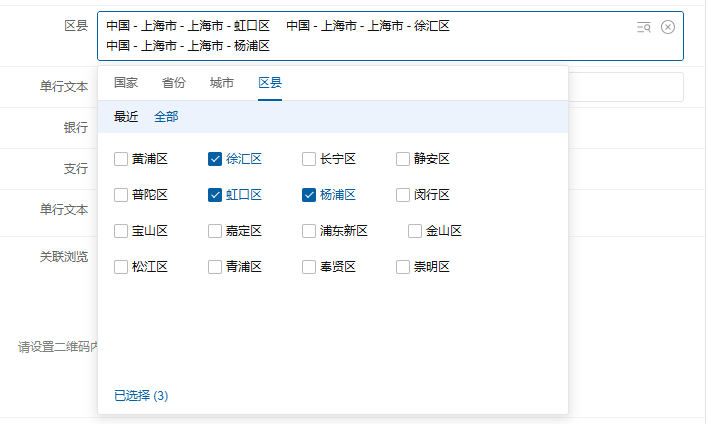Screen dimensions: 713x424
Task: Switch to the 省份 tab
Action: pyautogui.click(x=174, y=83)
